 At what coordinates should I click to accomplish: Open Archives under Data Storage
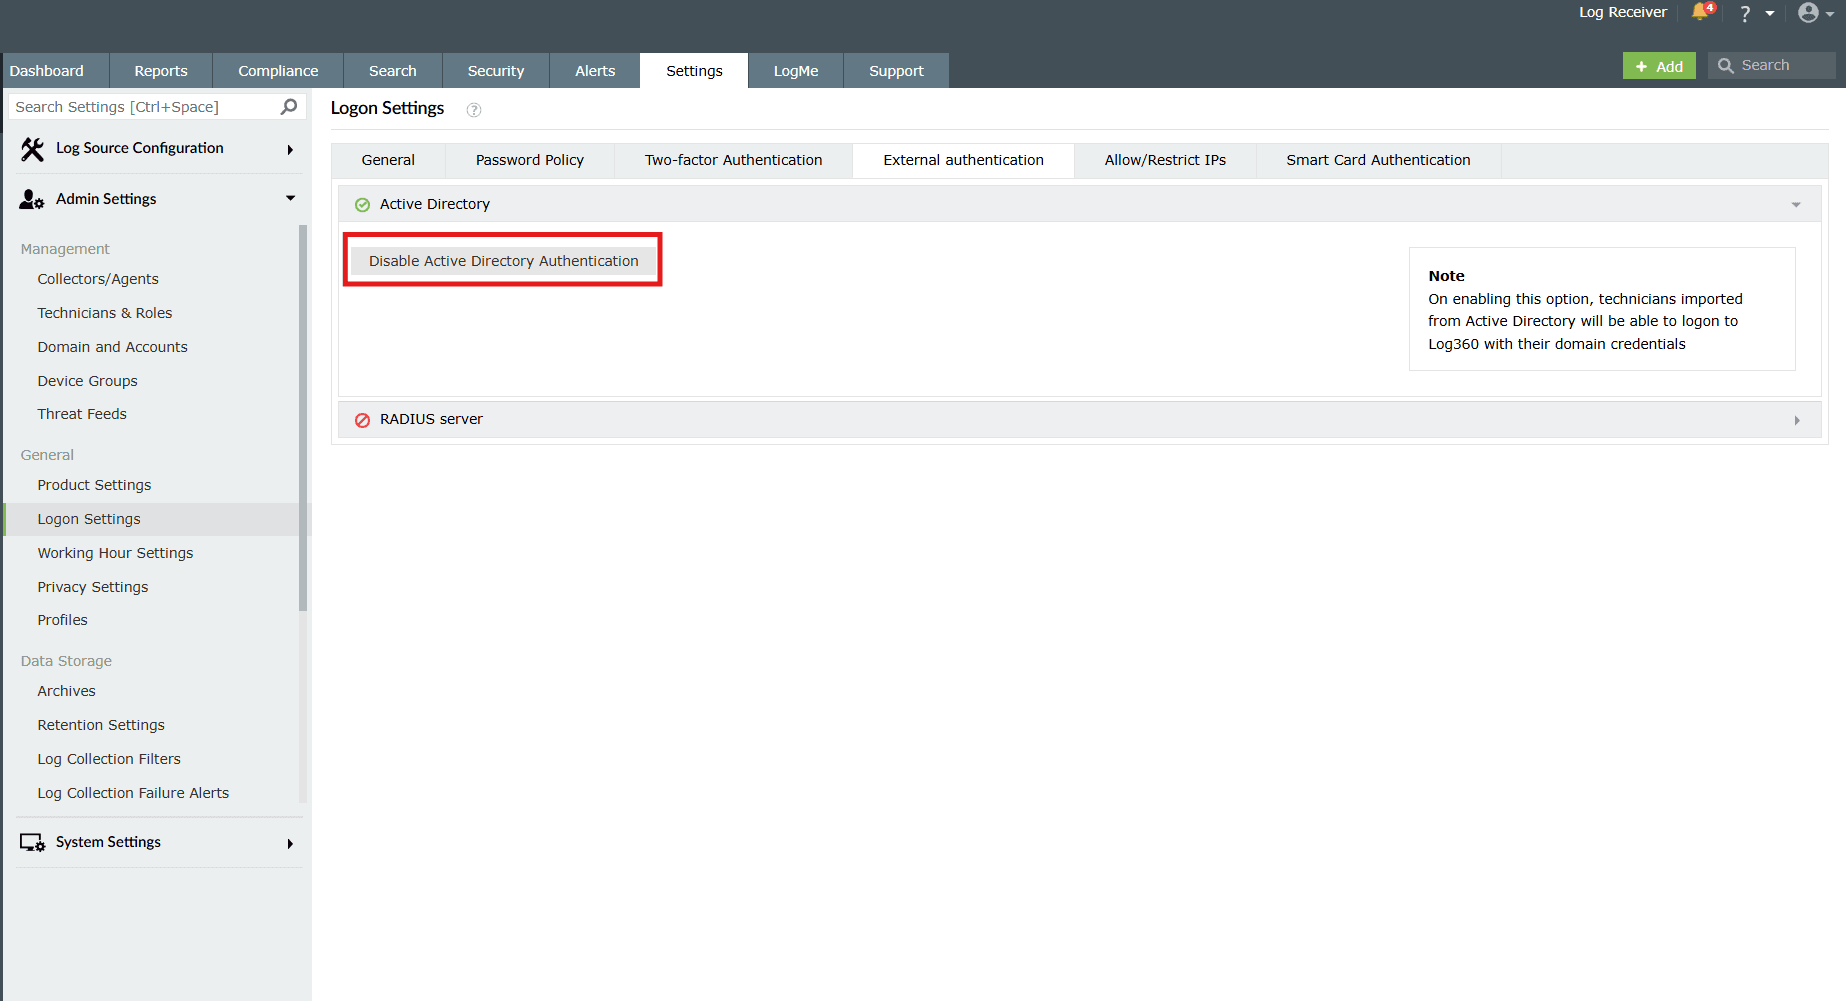tap(67, 691)
